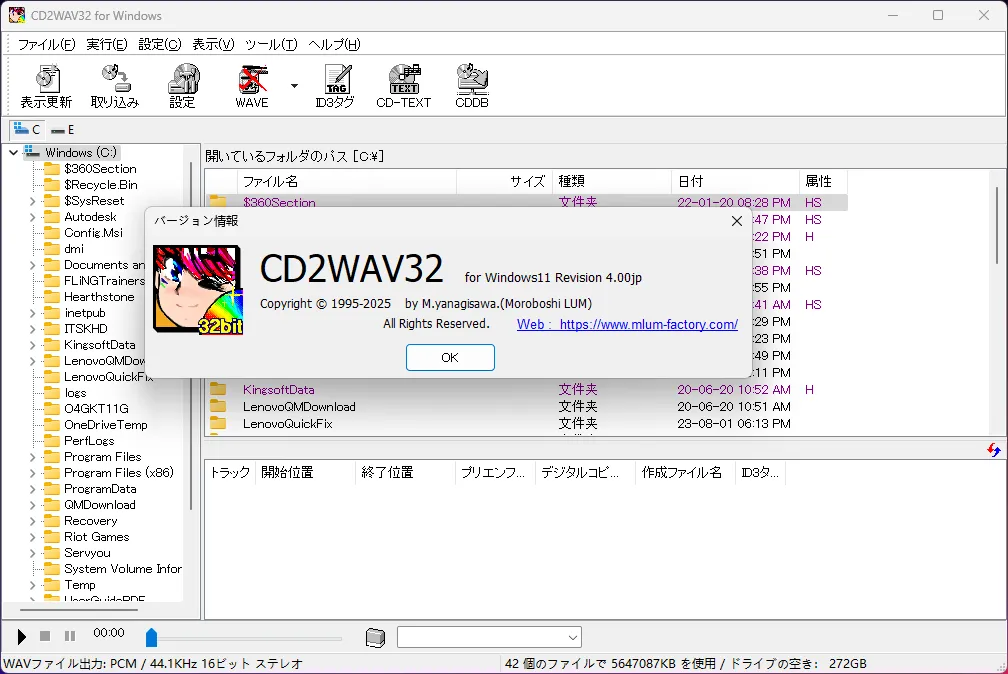This screenshot has width=1008, height=674.
Task: Expand the inetpub folder node
Action: [x=33, y=313]
